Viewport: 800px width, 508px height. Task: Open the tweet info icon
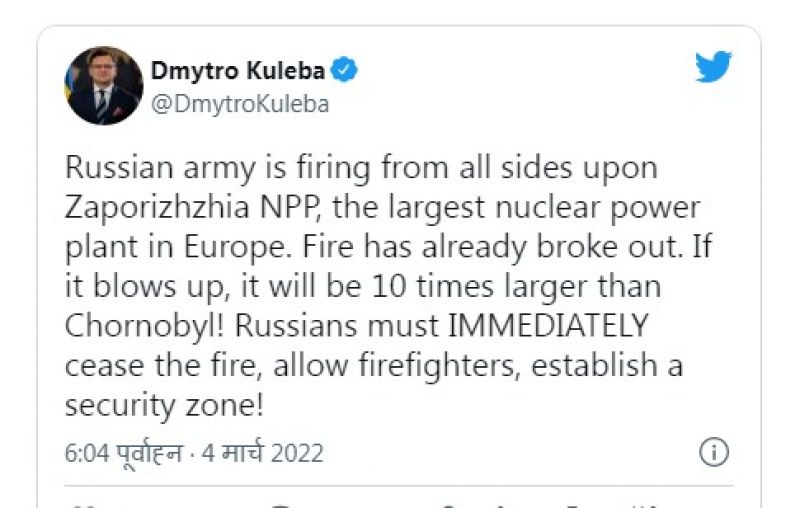pyautogui.click(x=713, y=452)
